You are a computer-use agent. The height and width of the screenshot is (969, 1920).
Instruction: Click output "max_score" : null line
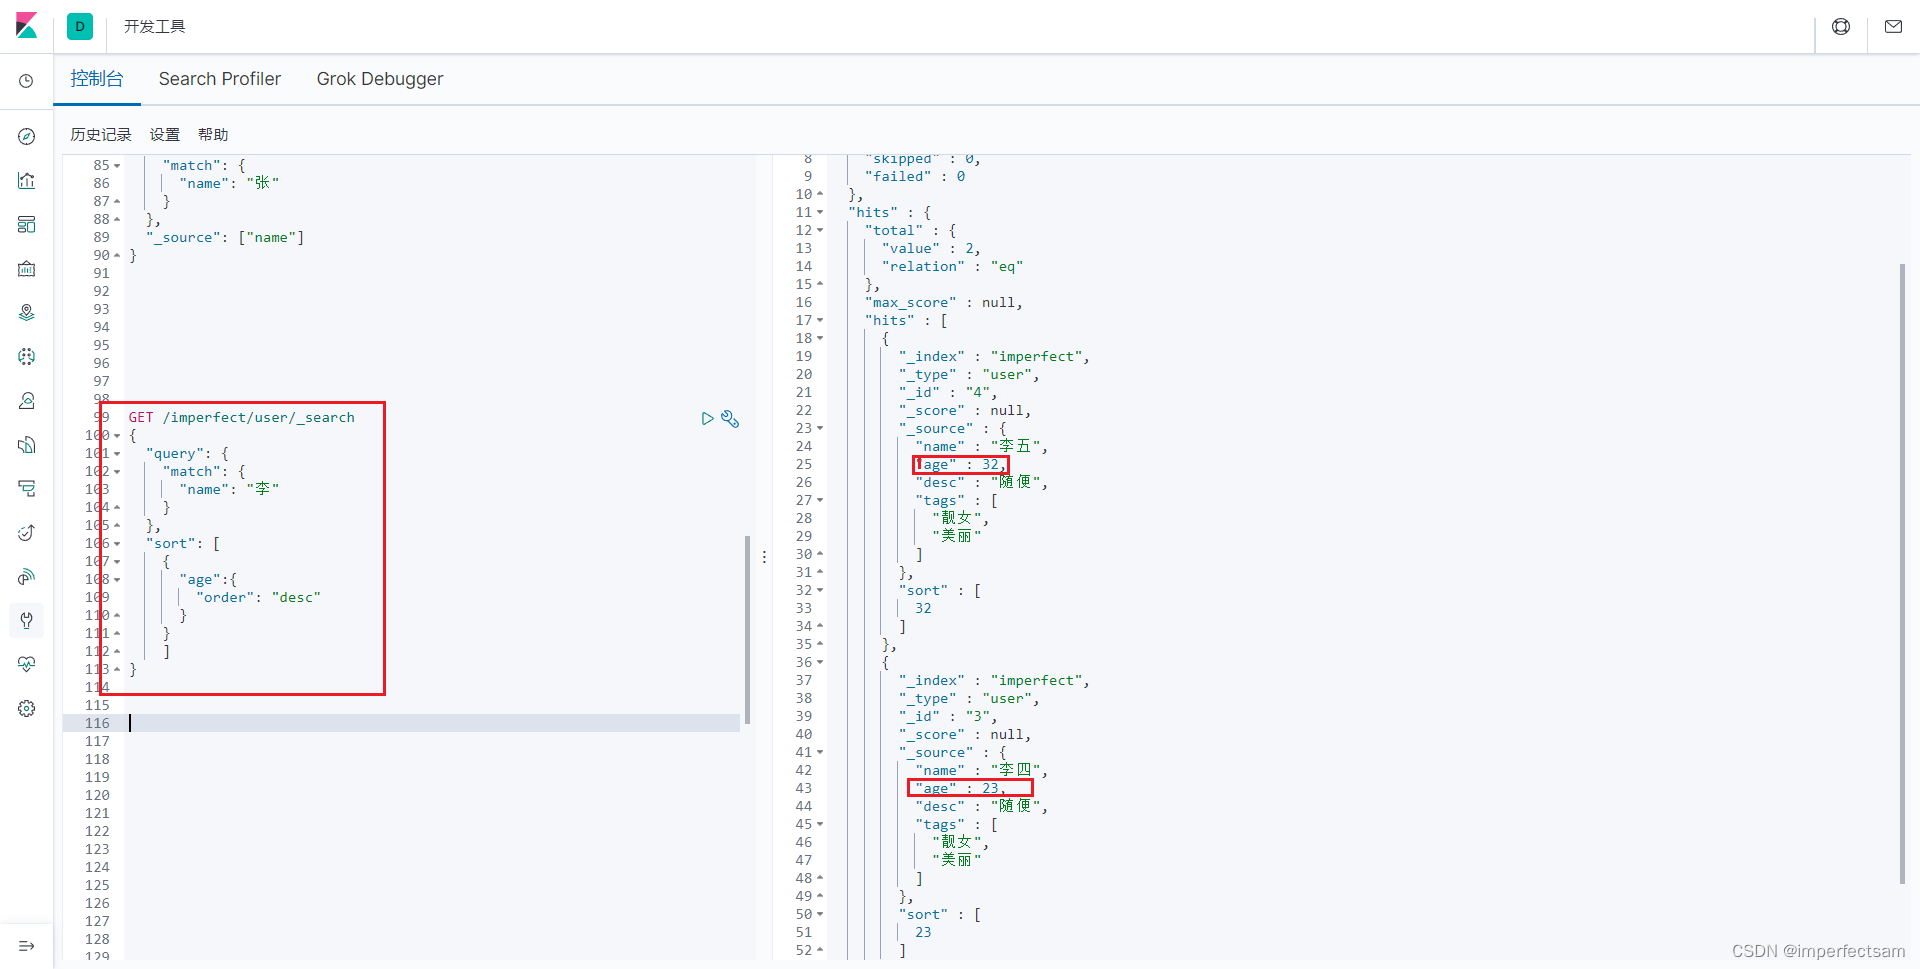point(943,303)
